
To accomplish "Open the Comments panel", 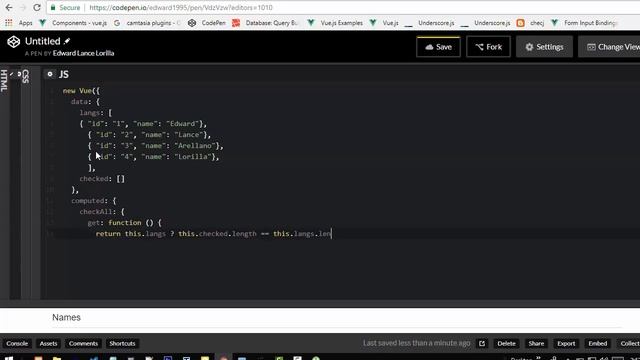I will click(83, 344).
